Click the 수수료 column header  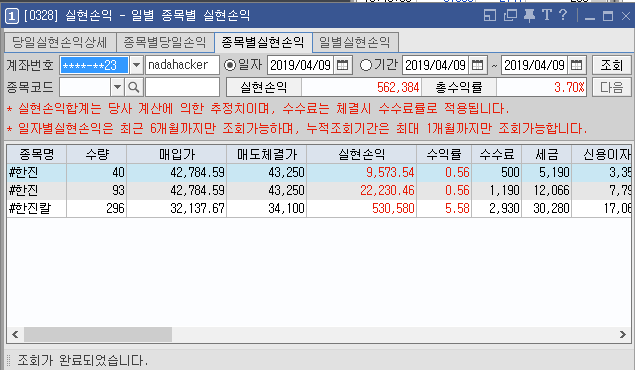pyautogui.click(x=497, y=154)
